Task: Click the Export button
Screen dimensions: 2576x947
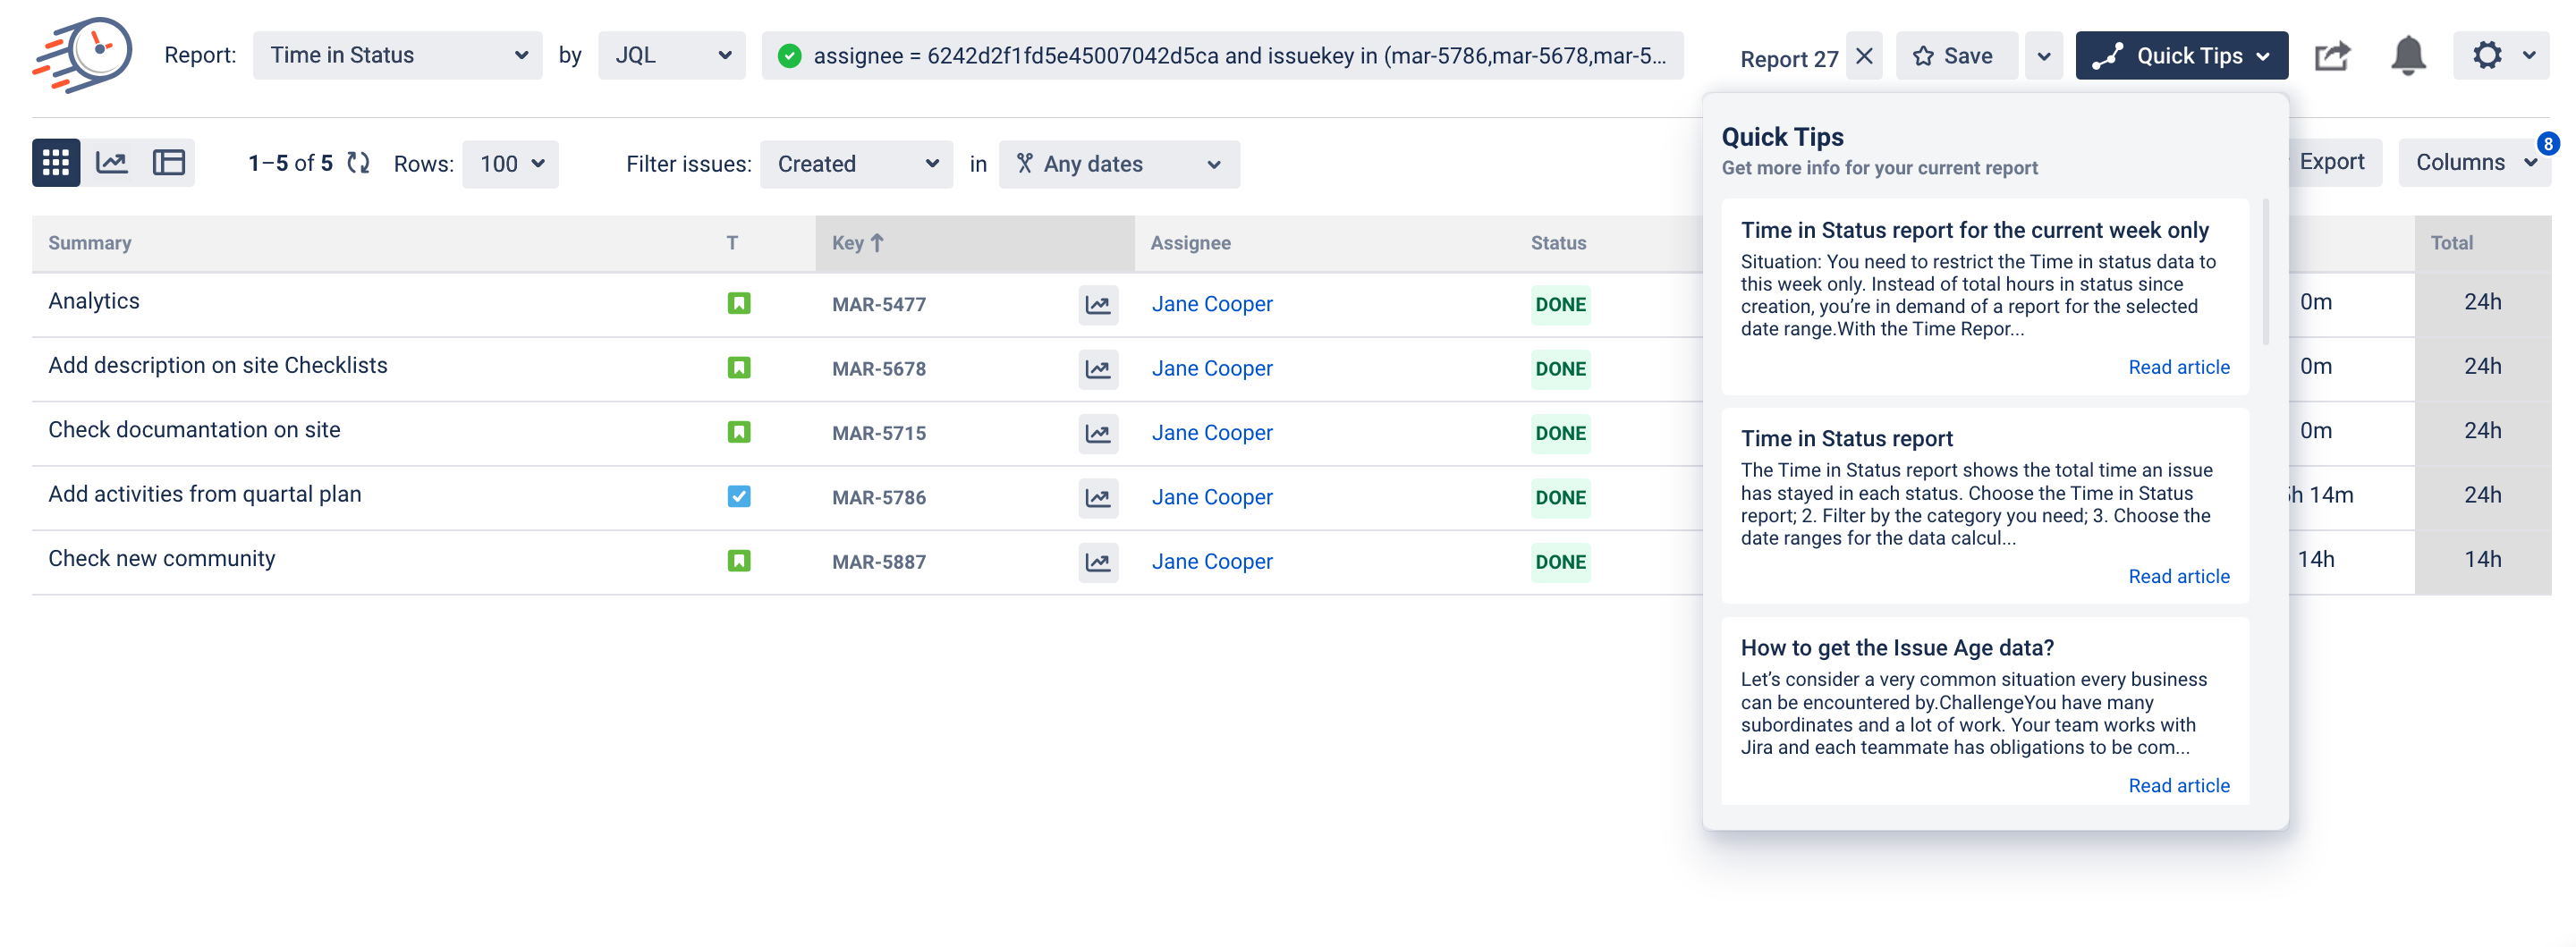Action: (2334, 161)
